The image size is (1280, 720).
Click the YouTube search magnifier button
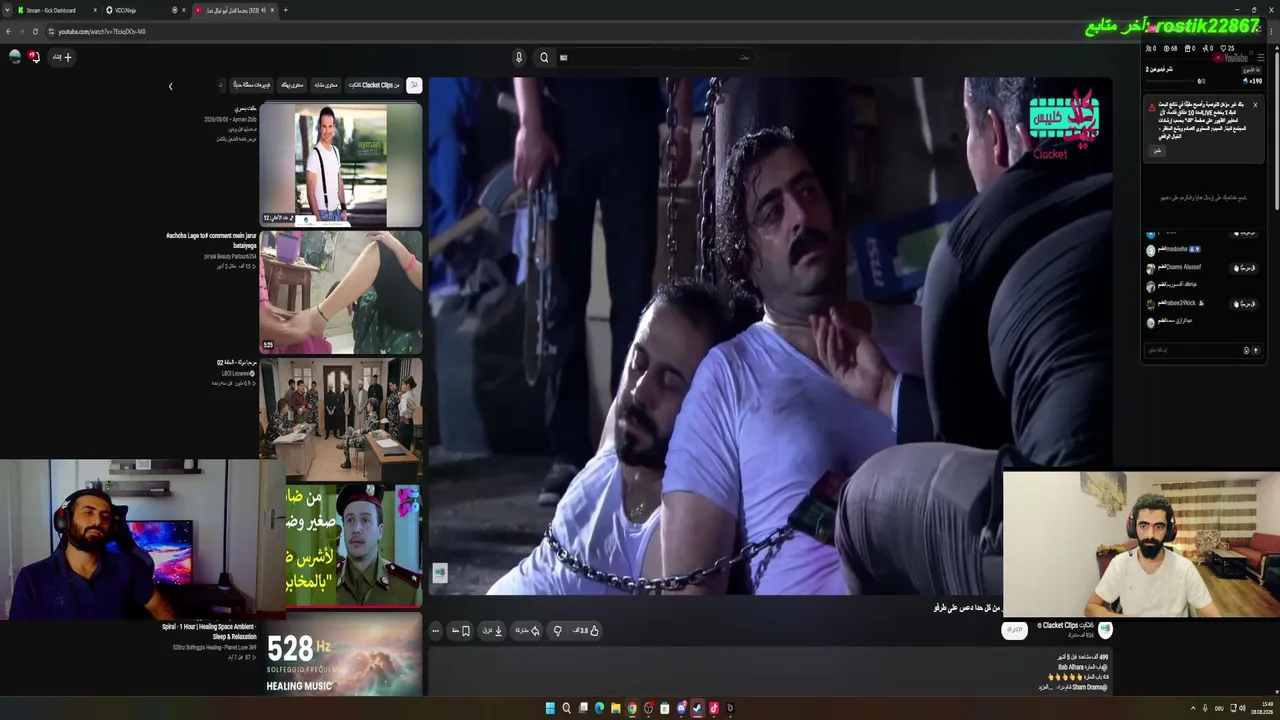[544, 57]
